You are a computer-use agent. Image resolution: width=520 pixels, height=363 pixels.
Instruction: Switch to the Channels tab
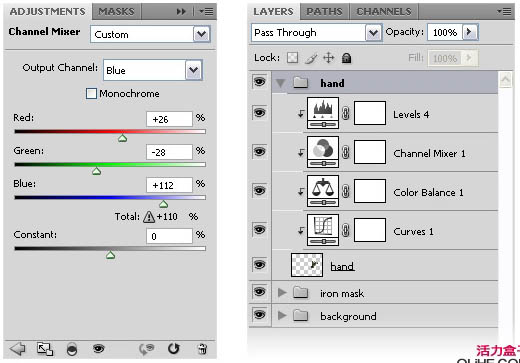[384, 11]
